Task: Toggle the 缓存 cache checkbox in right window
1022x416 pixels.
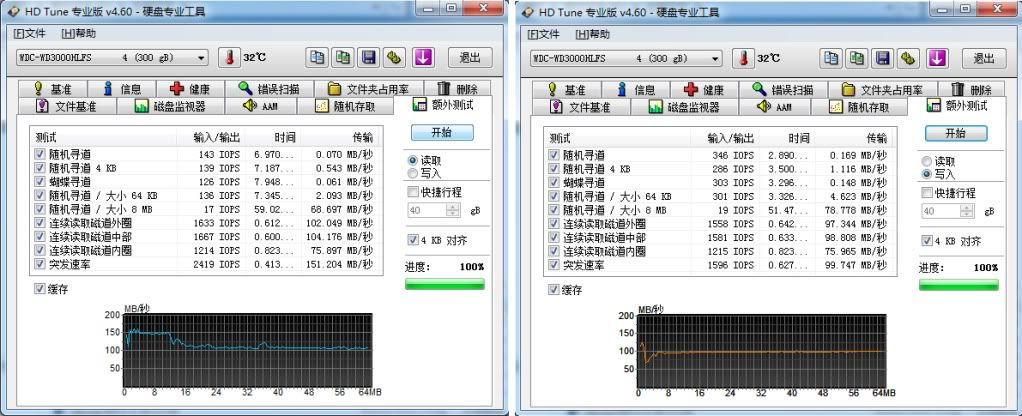Action: point(554,290)
